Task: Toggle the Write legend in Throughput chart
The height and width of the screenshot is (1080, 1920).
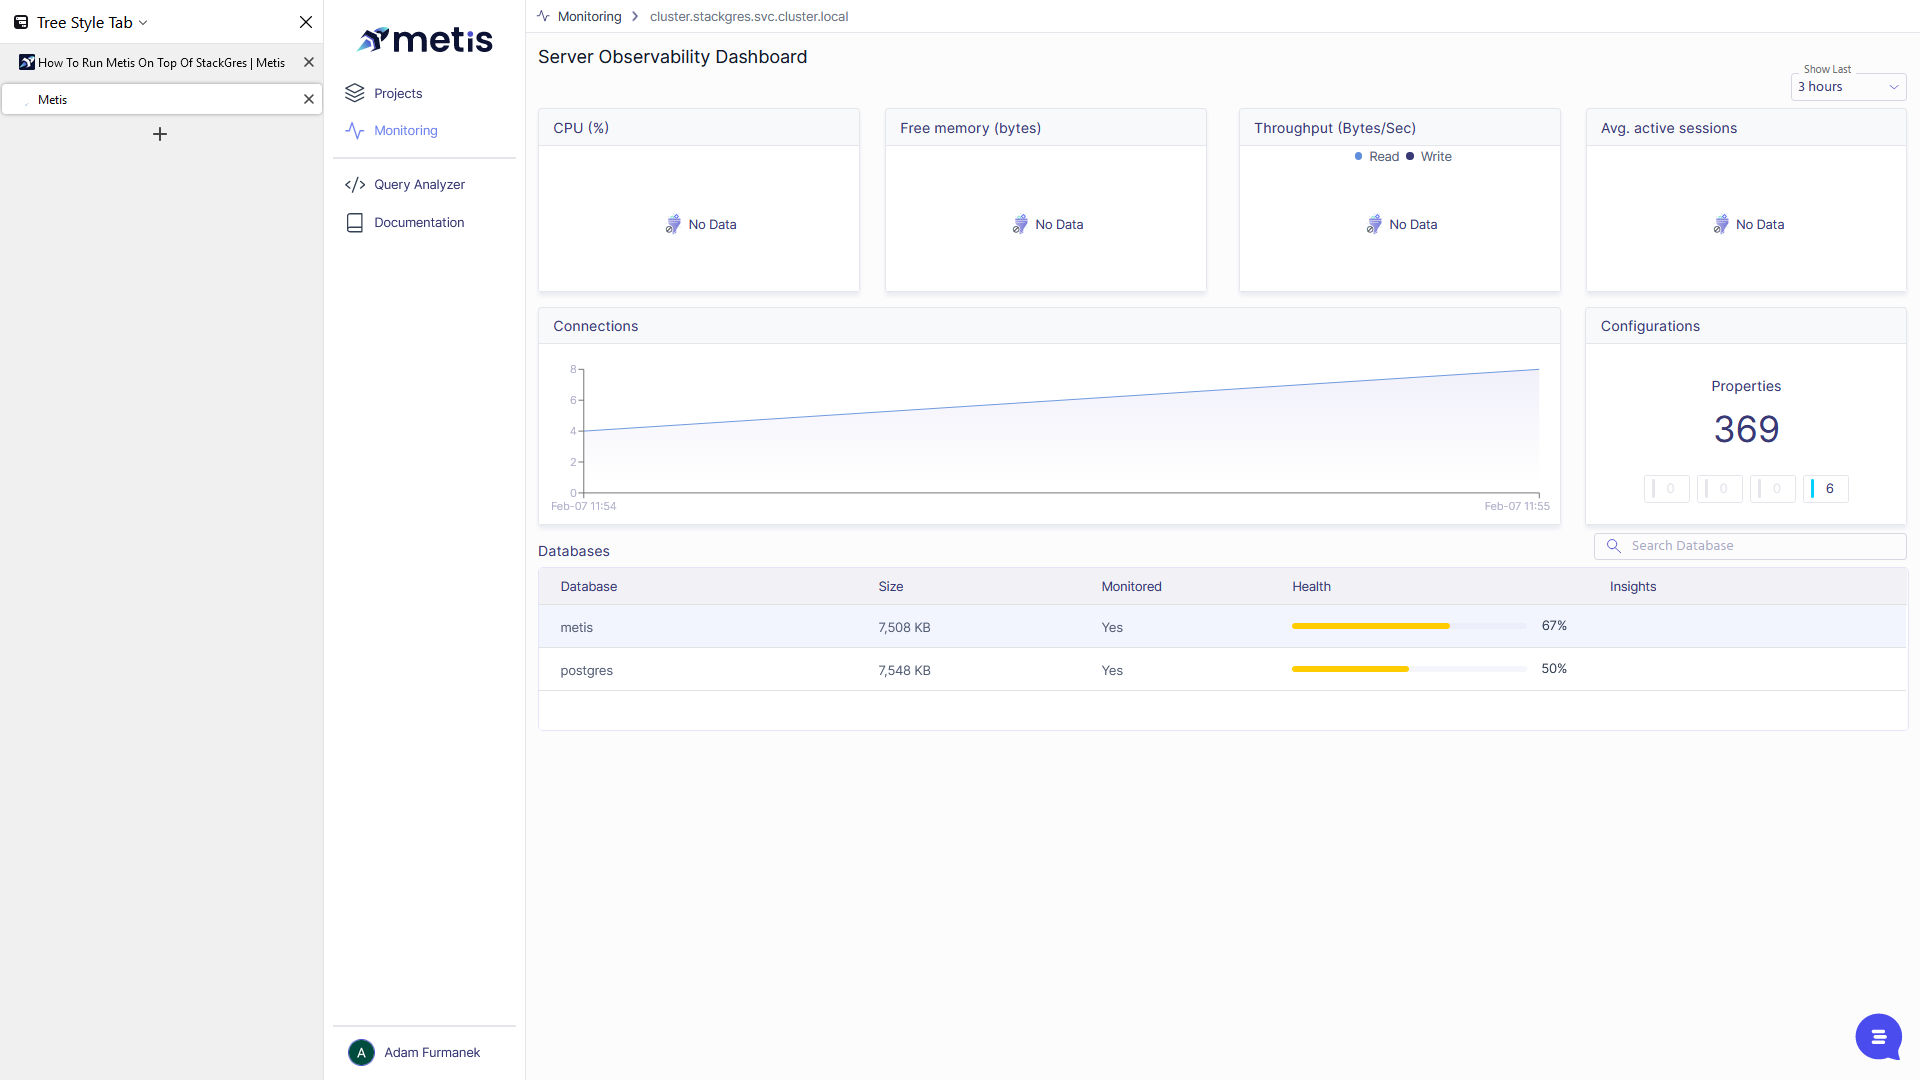Action: point(1429,157)
